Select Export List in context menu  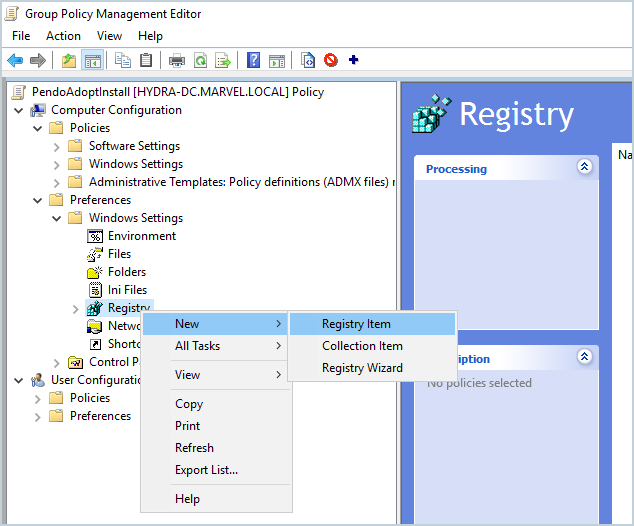click(x=216, y=470)
